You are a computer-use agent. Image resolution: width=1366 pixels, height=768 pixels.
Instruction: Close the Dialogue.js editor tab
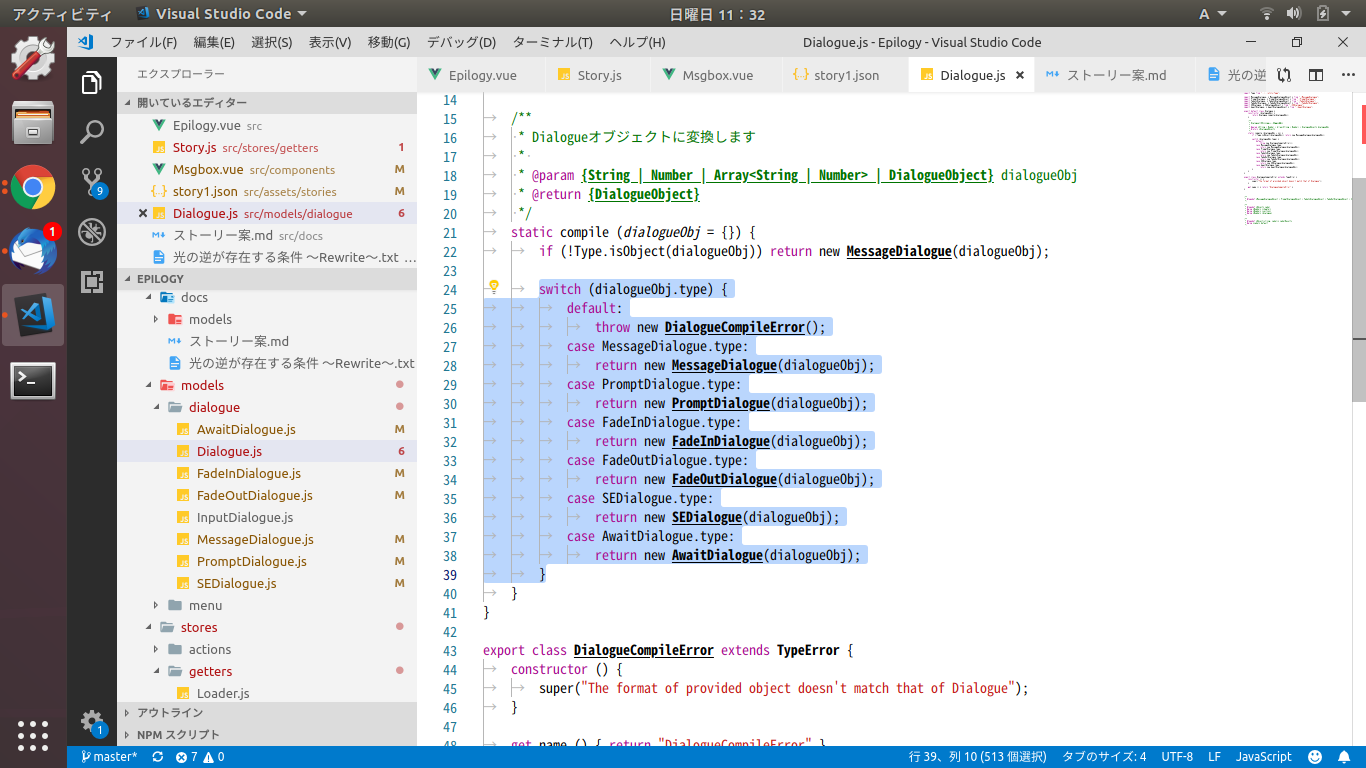pos(1020,75)
